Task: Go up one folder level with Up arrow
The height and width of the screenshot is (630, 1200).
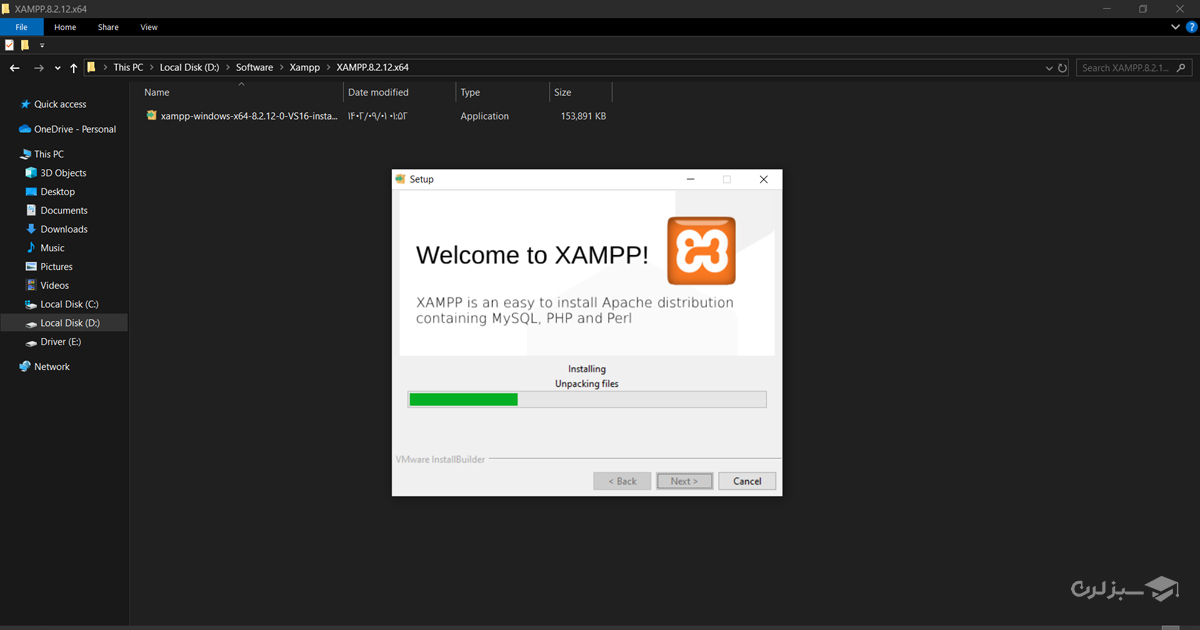Action: pos(73,68)
